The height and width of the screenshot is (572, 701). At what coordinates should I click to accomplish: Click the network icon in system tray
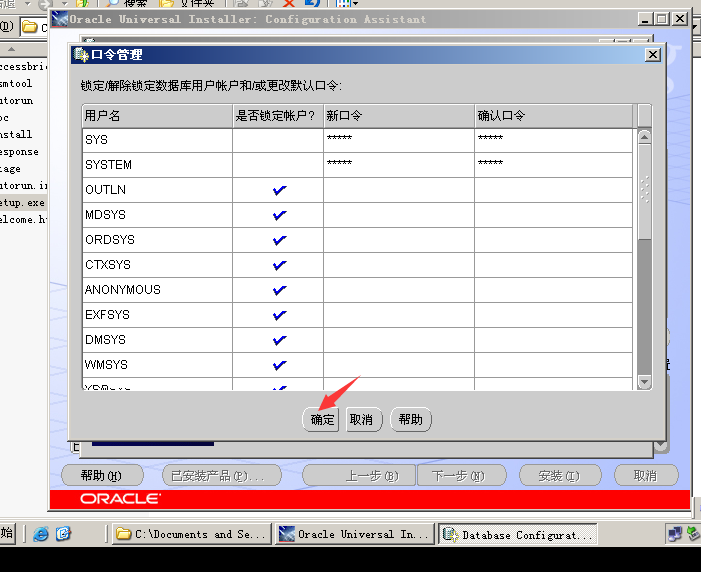tap(675, 534)
